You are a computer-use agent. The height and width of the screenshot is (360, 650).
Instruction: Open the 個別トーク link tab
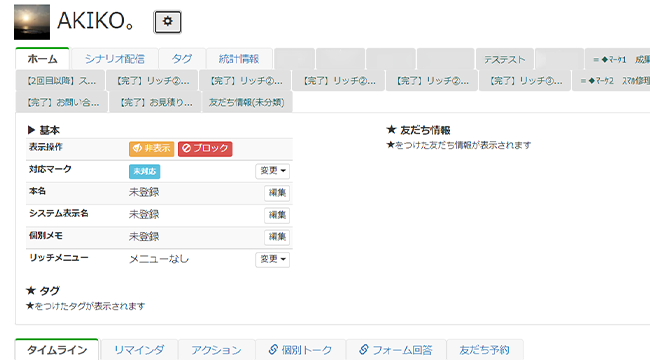(301, 350)
